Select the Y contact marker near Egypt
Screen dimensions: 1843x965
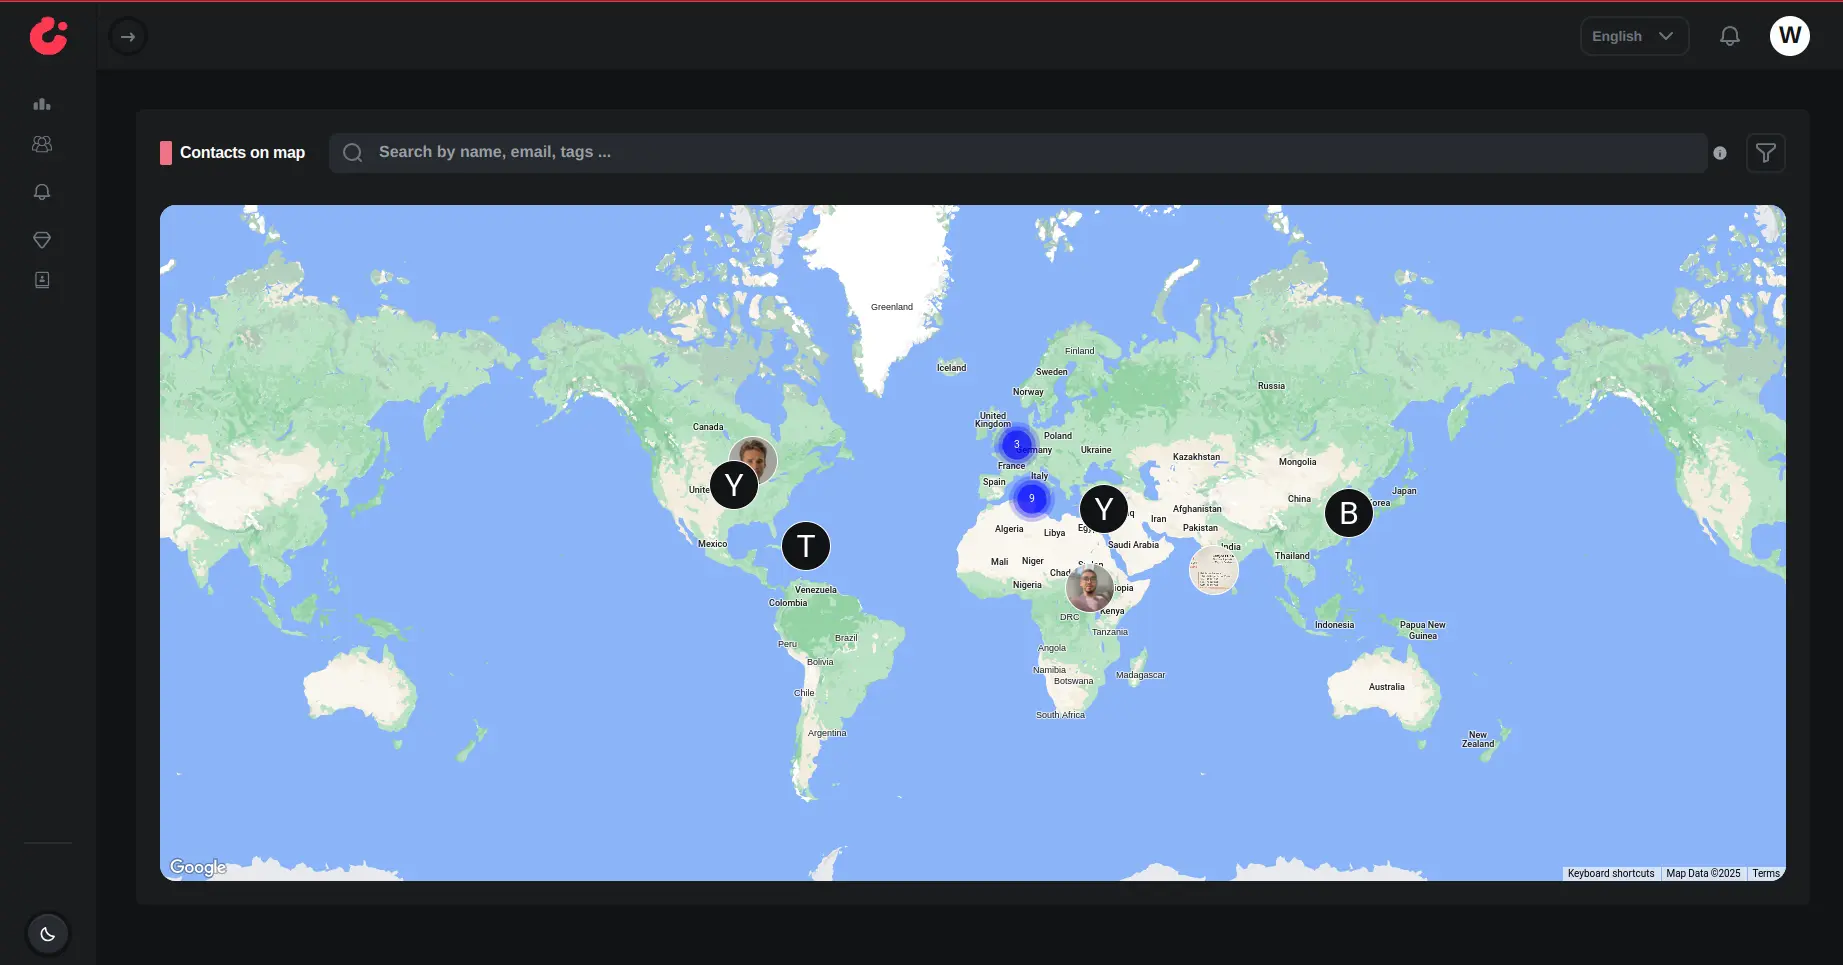click(x=1104, y=509)
